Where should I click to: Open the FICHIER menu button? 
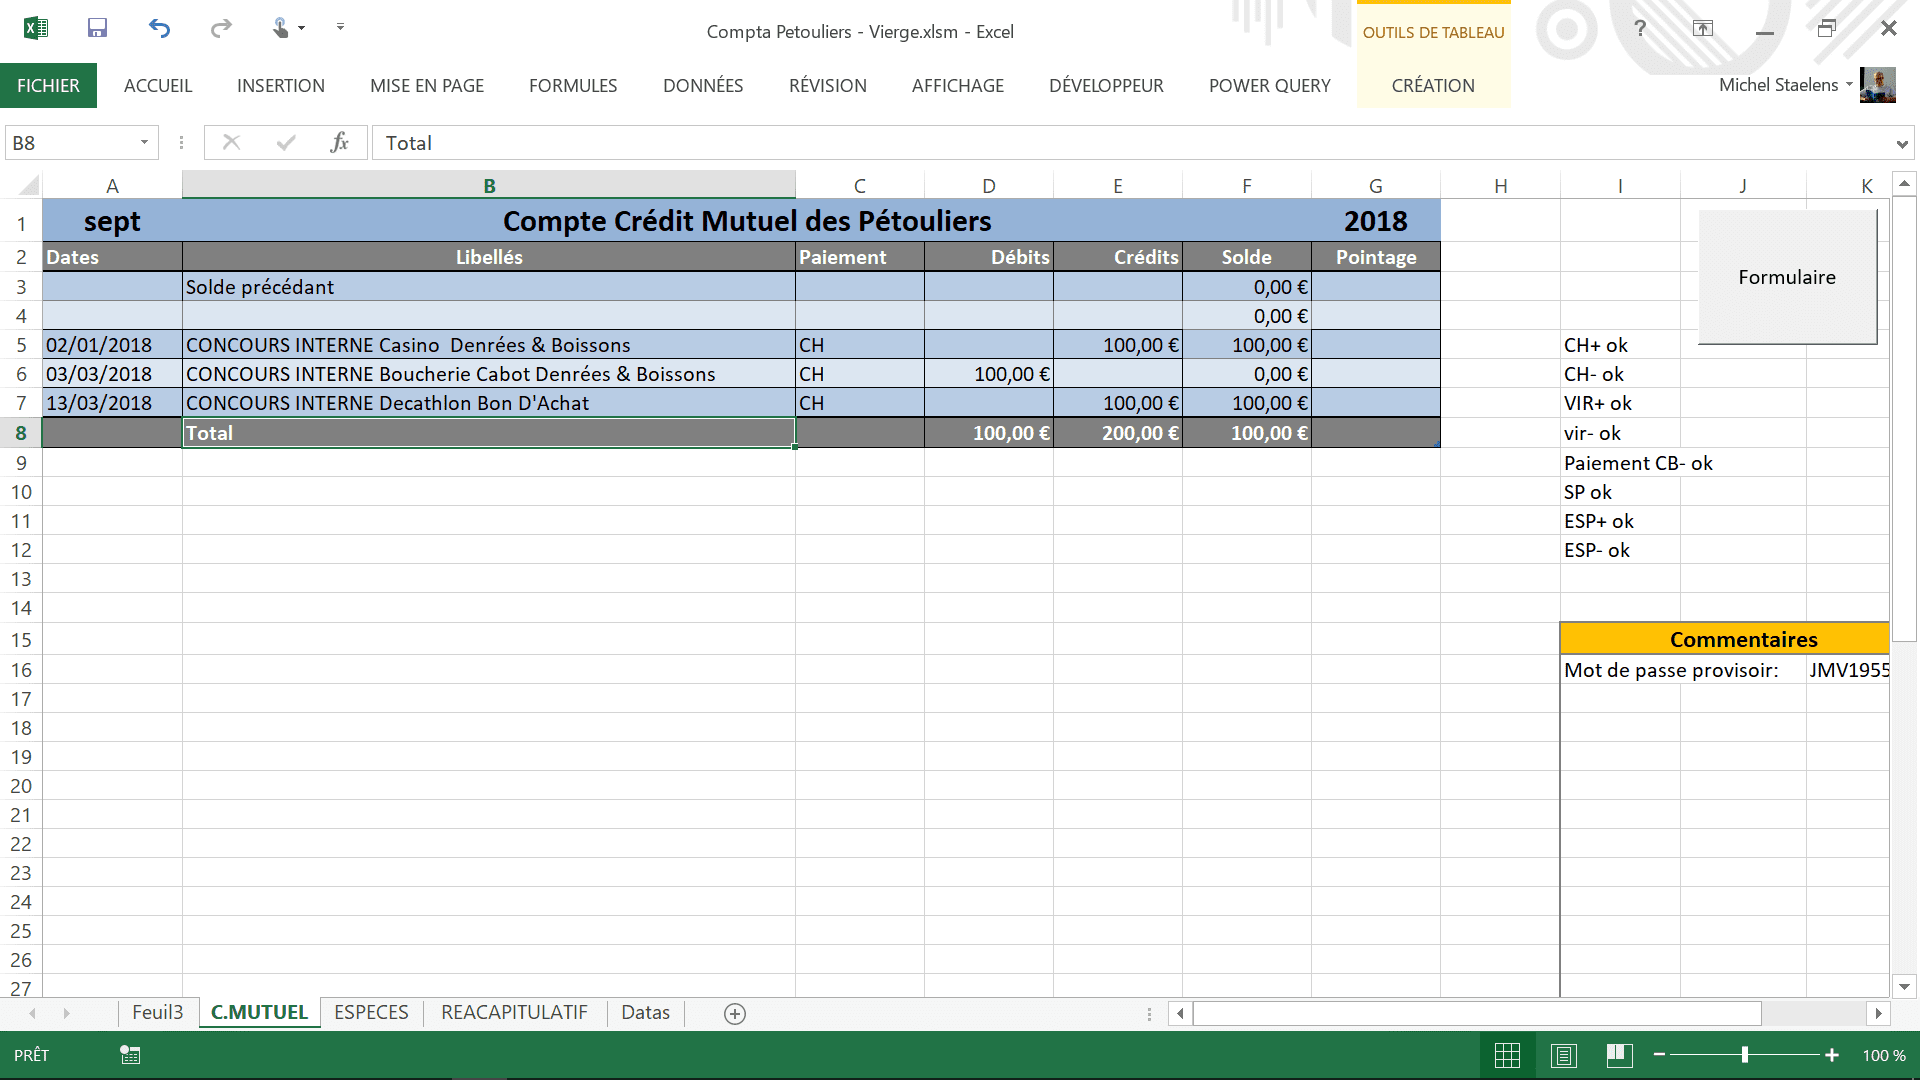coord(48,86)
